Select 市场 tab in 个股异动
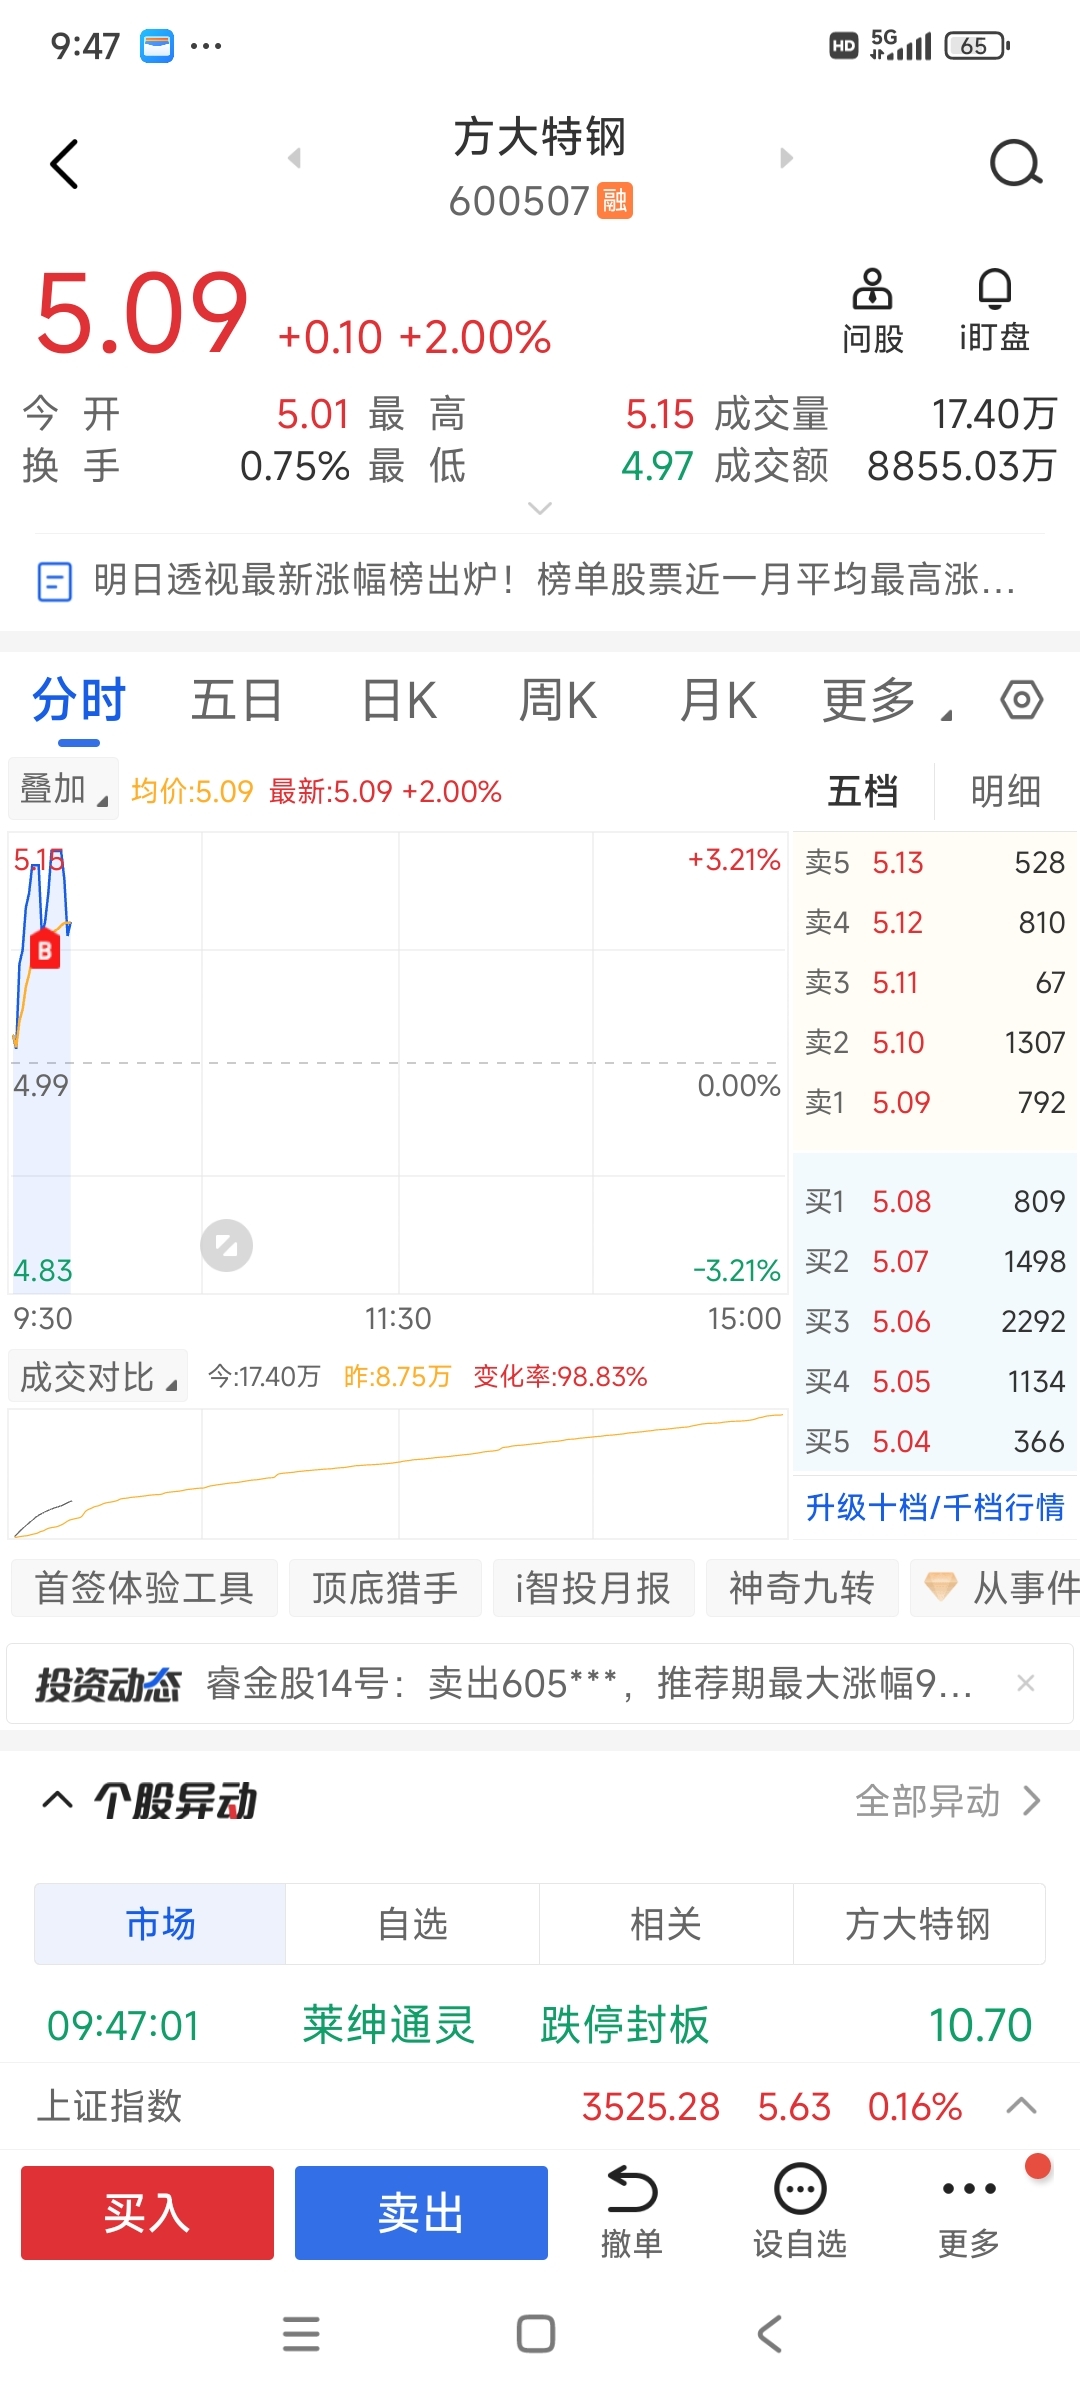The image size is (1080, 2400). (160, 1924)
